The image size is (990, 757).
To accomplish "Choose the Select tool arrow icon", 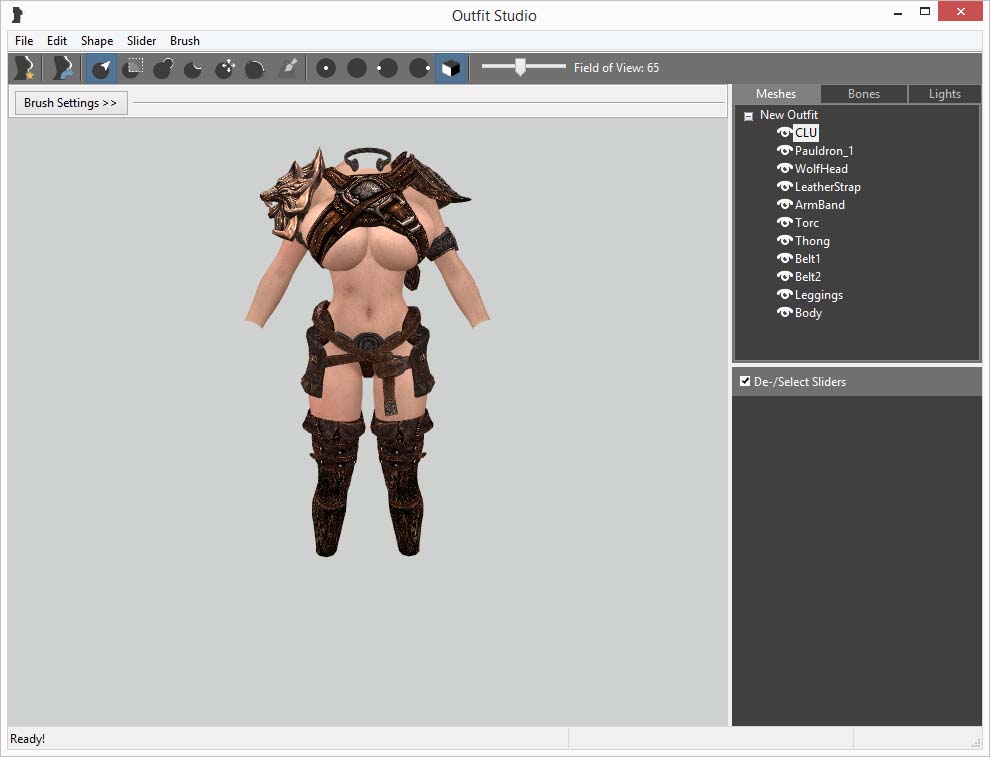I will point(101,68).
